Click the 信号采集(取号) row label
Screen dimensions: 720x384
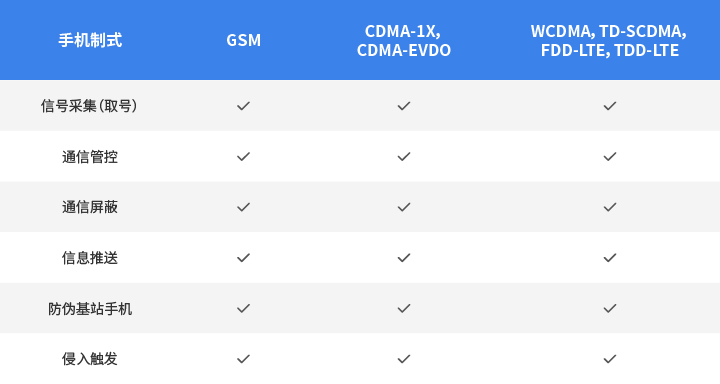click(x=89, y=106)
